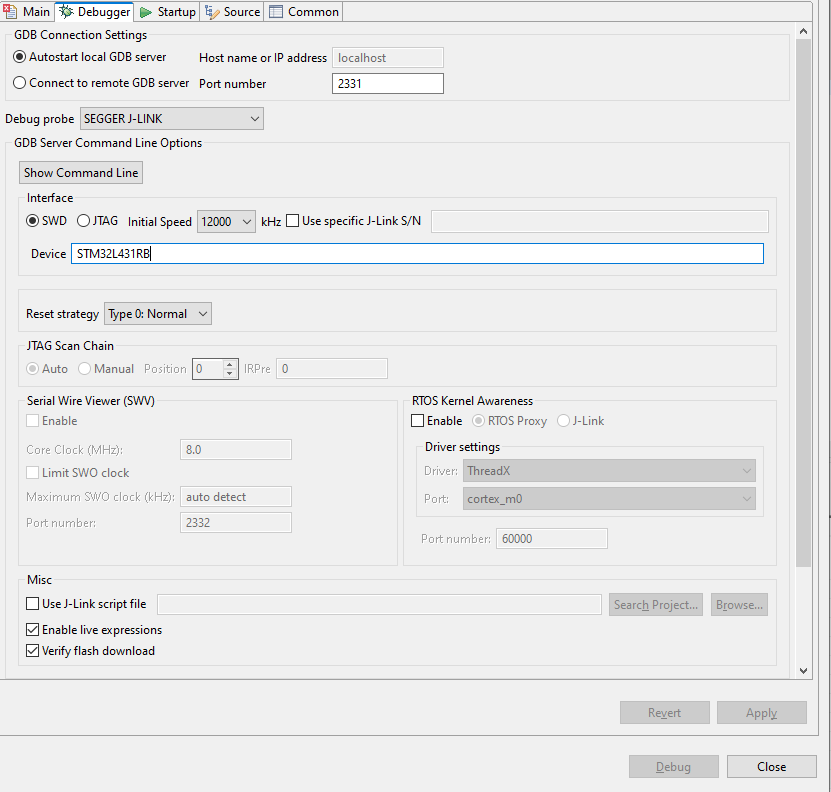Screen dimensions: 831x792
Task: Enable RTOS Kernel Awareness
Action: (417, 421)
